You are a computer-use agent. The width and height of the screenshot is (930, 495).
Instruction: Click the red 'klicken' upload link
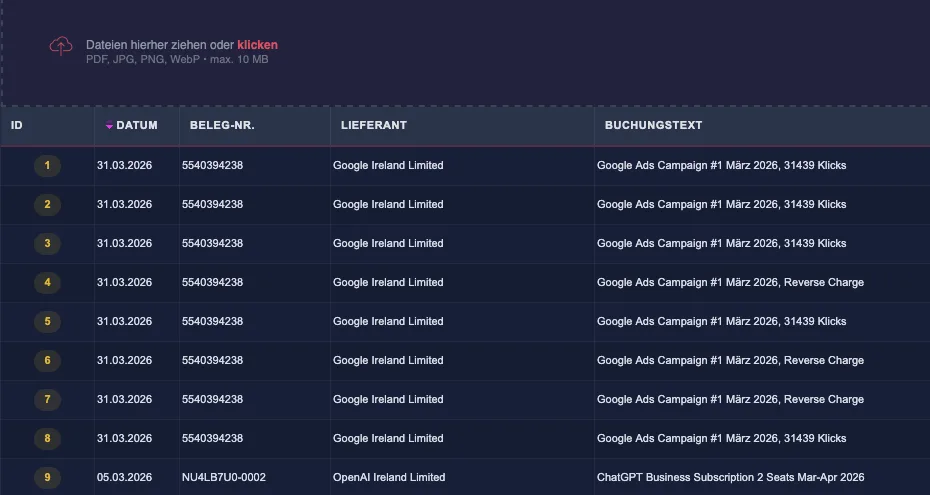[x=257, y=45]
